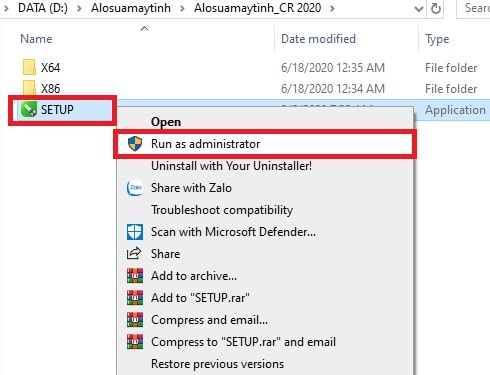
Task: Click File folder type in X86 row
Action: click(x=451, y=89)
